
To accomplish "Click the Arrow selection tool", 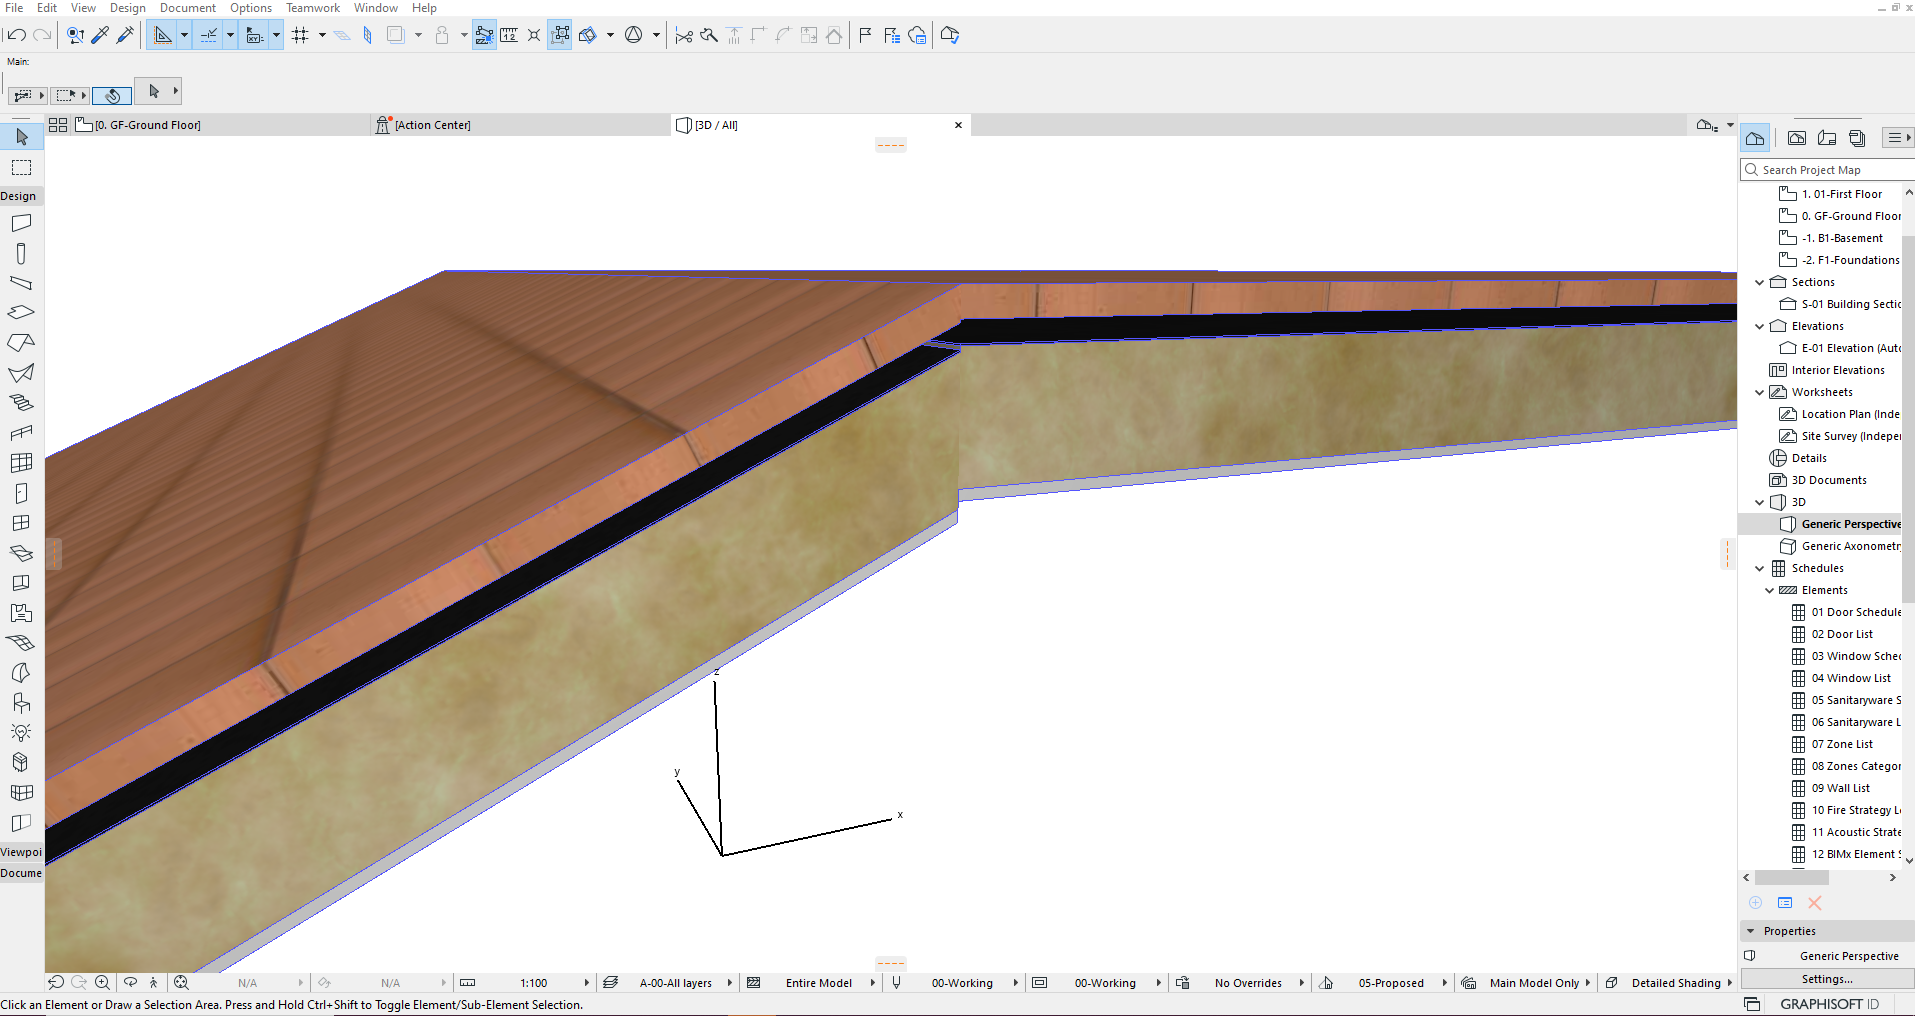I will [x=21, y=137].
